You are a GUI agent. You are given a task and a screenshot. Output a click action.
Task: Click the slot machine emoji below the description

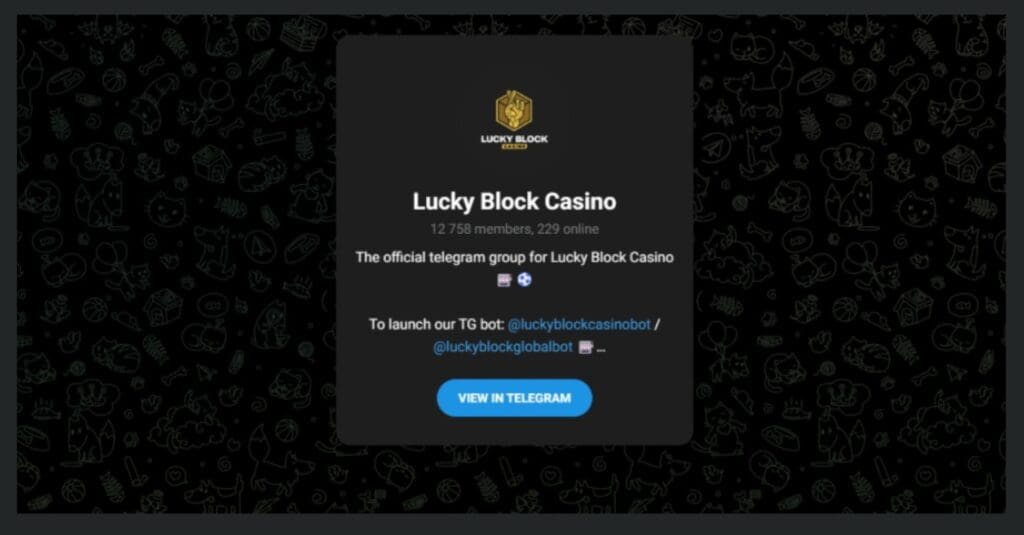pos(504,280)
